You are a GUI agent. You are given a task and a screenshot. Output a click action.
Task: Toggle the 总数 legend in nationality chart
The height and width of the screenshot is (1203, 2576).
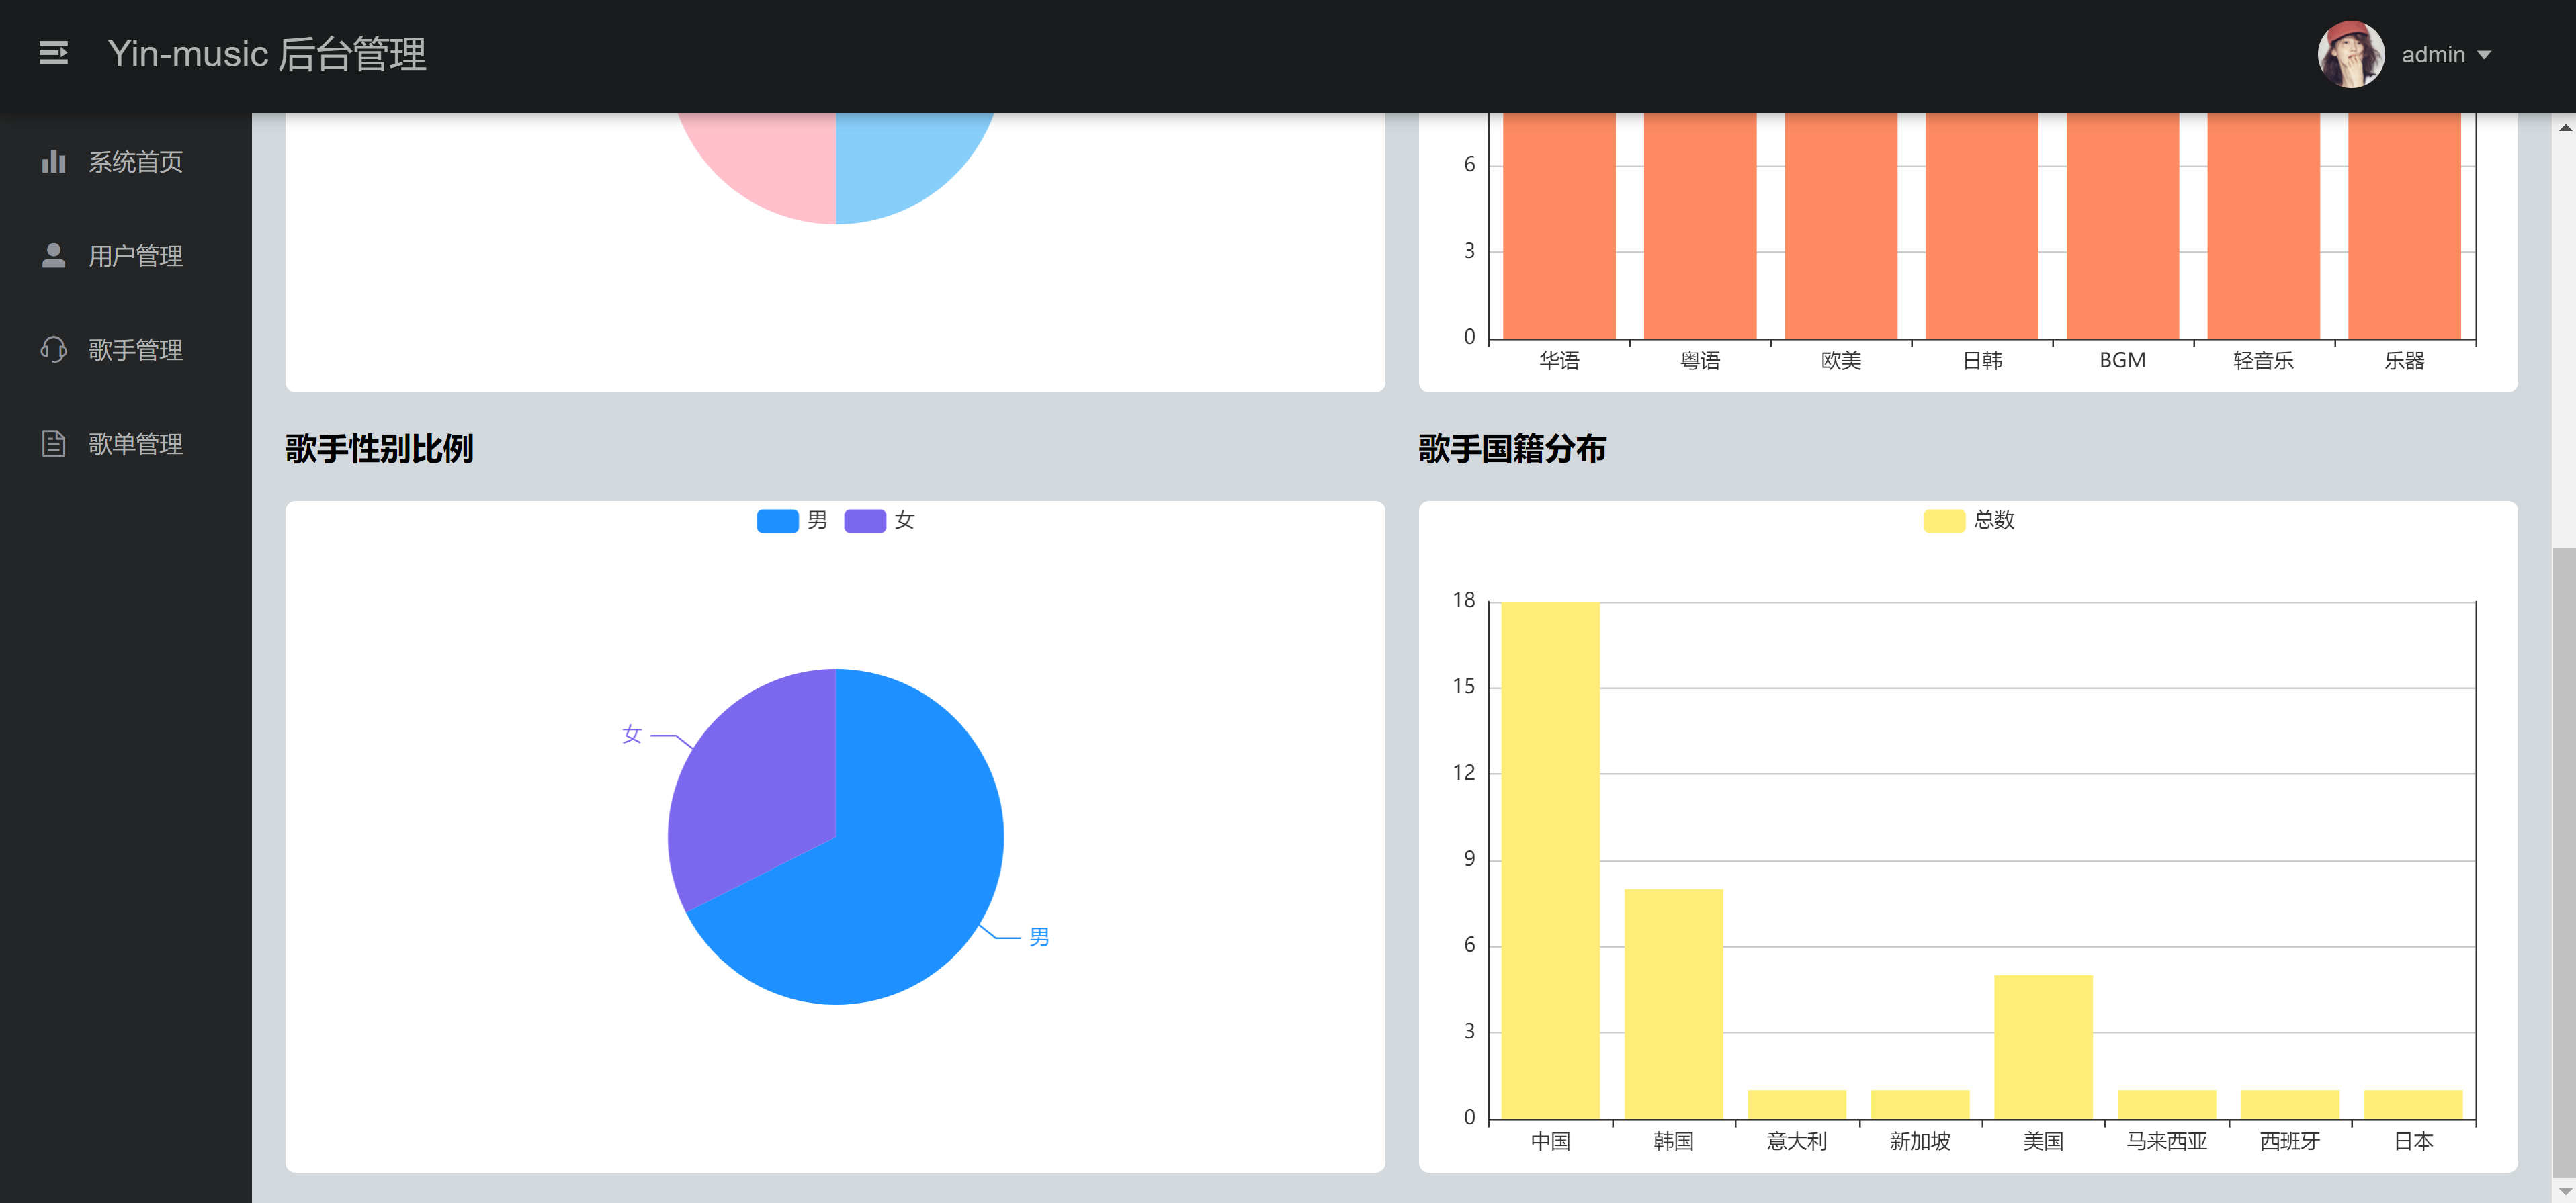(x=1969, y=521)
